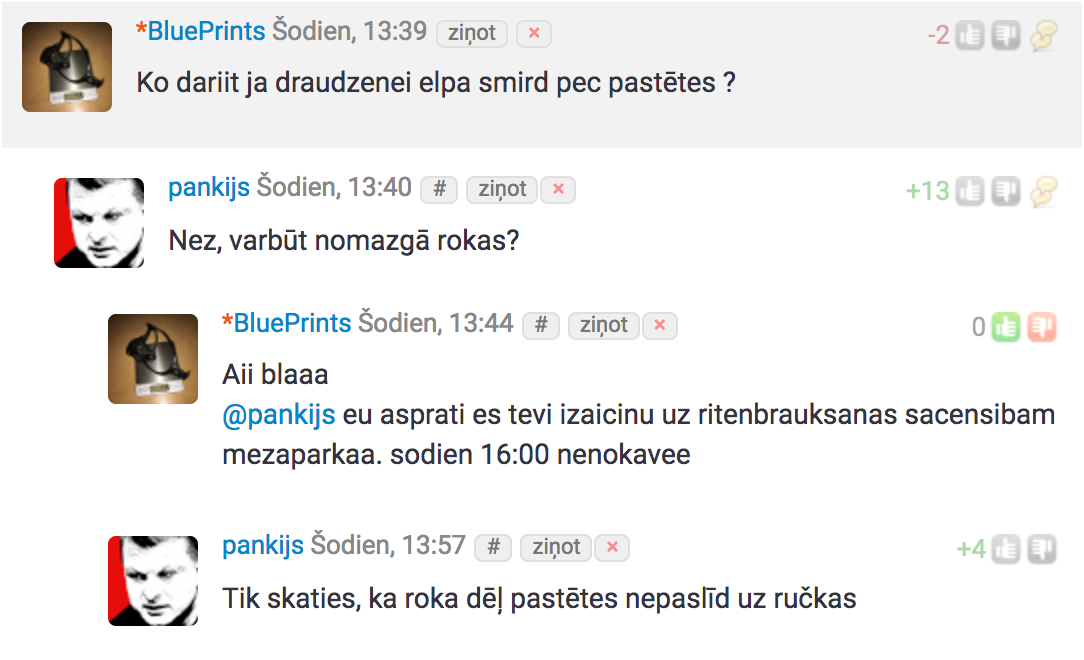Click BluePrints avatar on 13:44 comment

[x=153, y=359]
